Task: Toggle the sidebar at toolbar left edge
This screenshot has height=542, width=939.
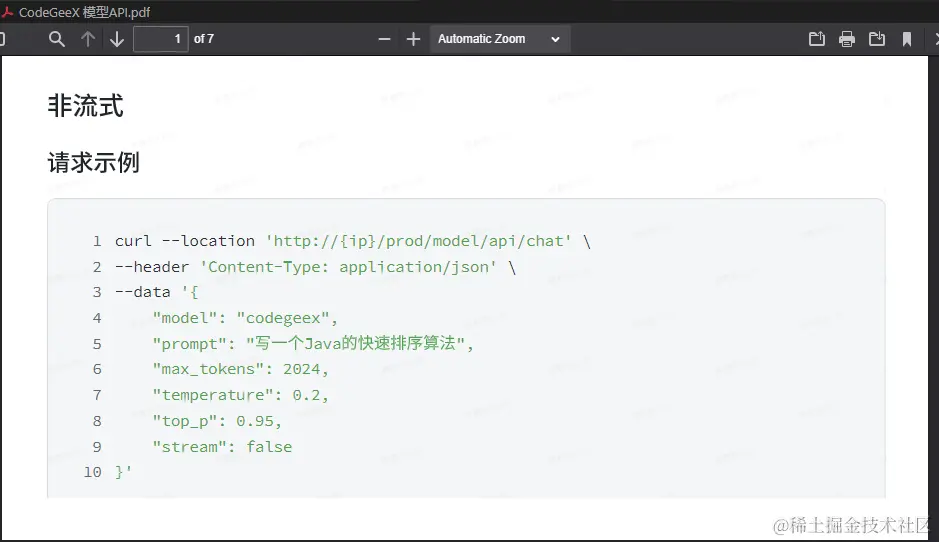Action: pos(2,40)
